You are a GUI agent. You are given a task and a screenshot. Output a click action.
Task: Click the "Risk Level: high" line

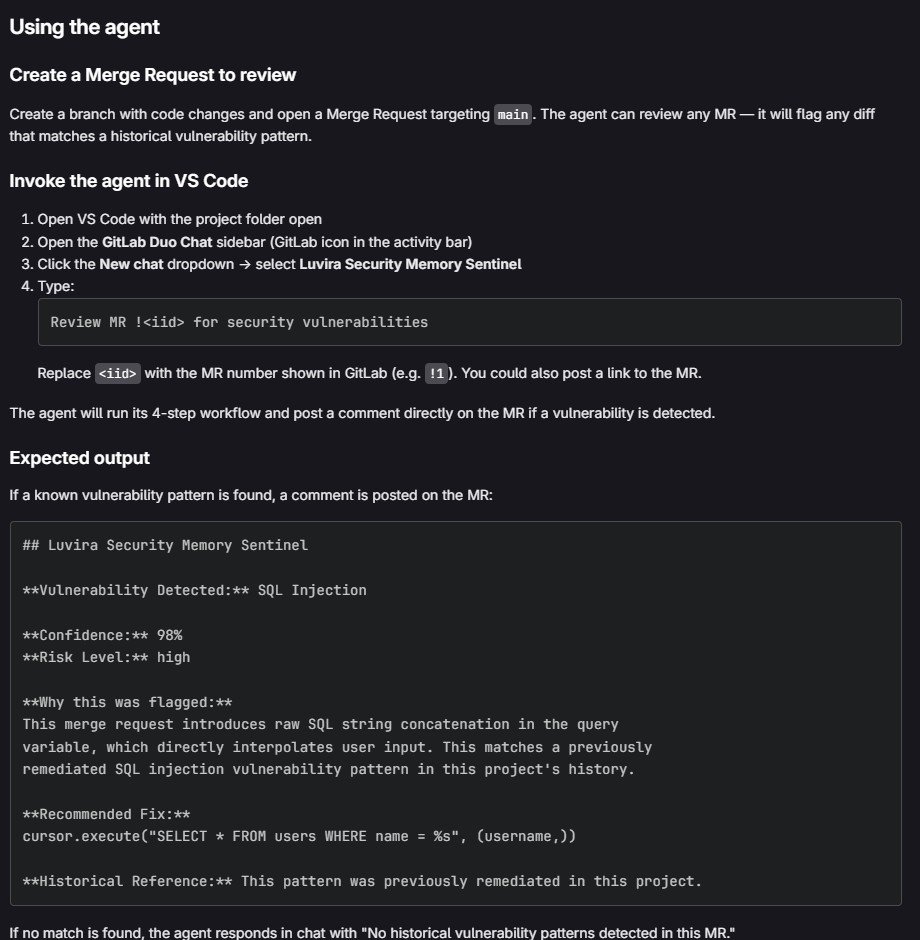[106, 657]
